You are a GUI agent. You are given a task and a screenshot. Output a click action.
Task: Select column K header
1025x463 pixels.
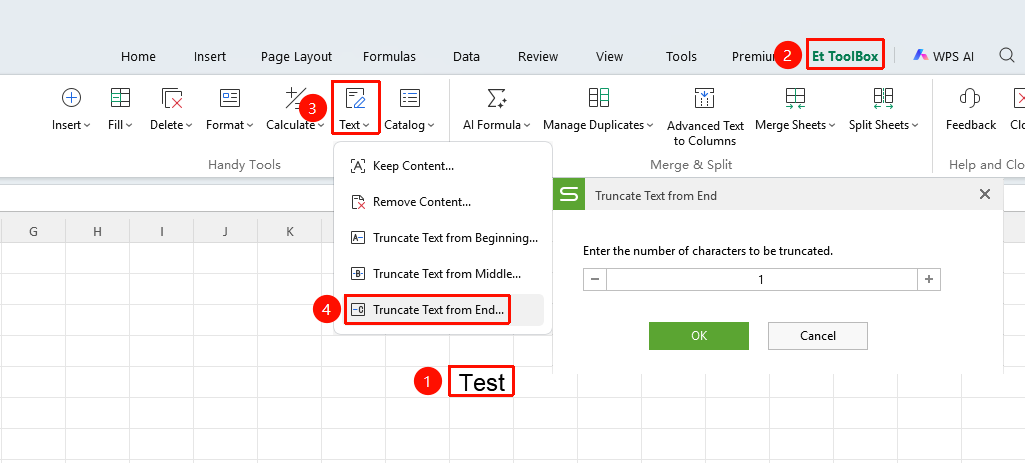[x=290, y=231]
